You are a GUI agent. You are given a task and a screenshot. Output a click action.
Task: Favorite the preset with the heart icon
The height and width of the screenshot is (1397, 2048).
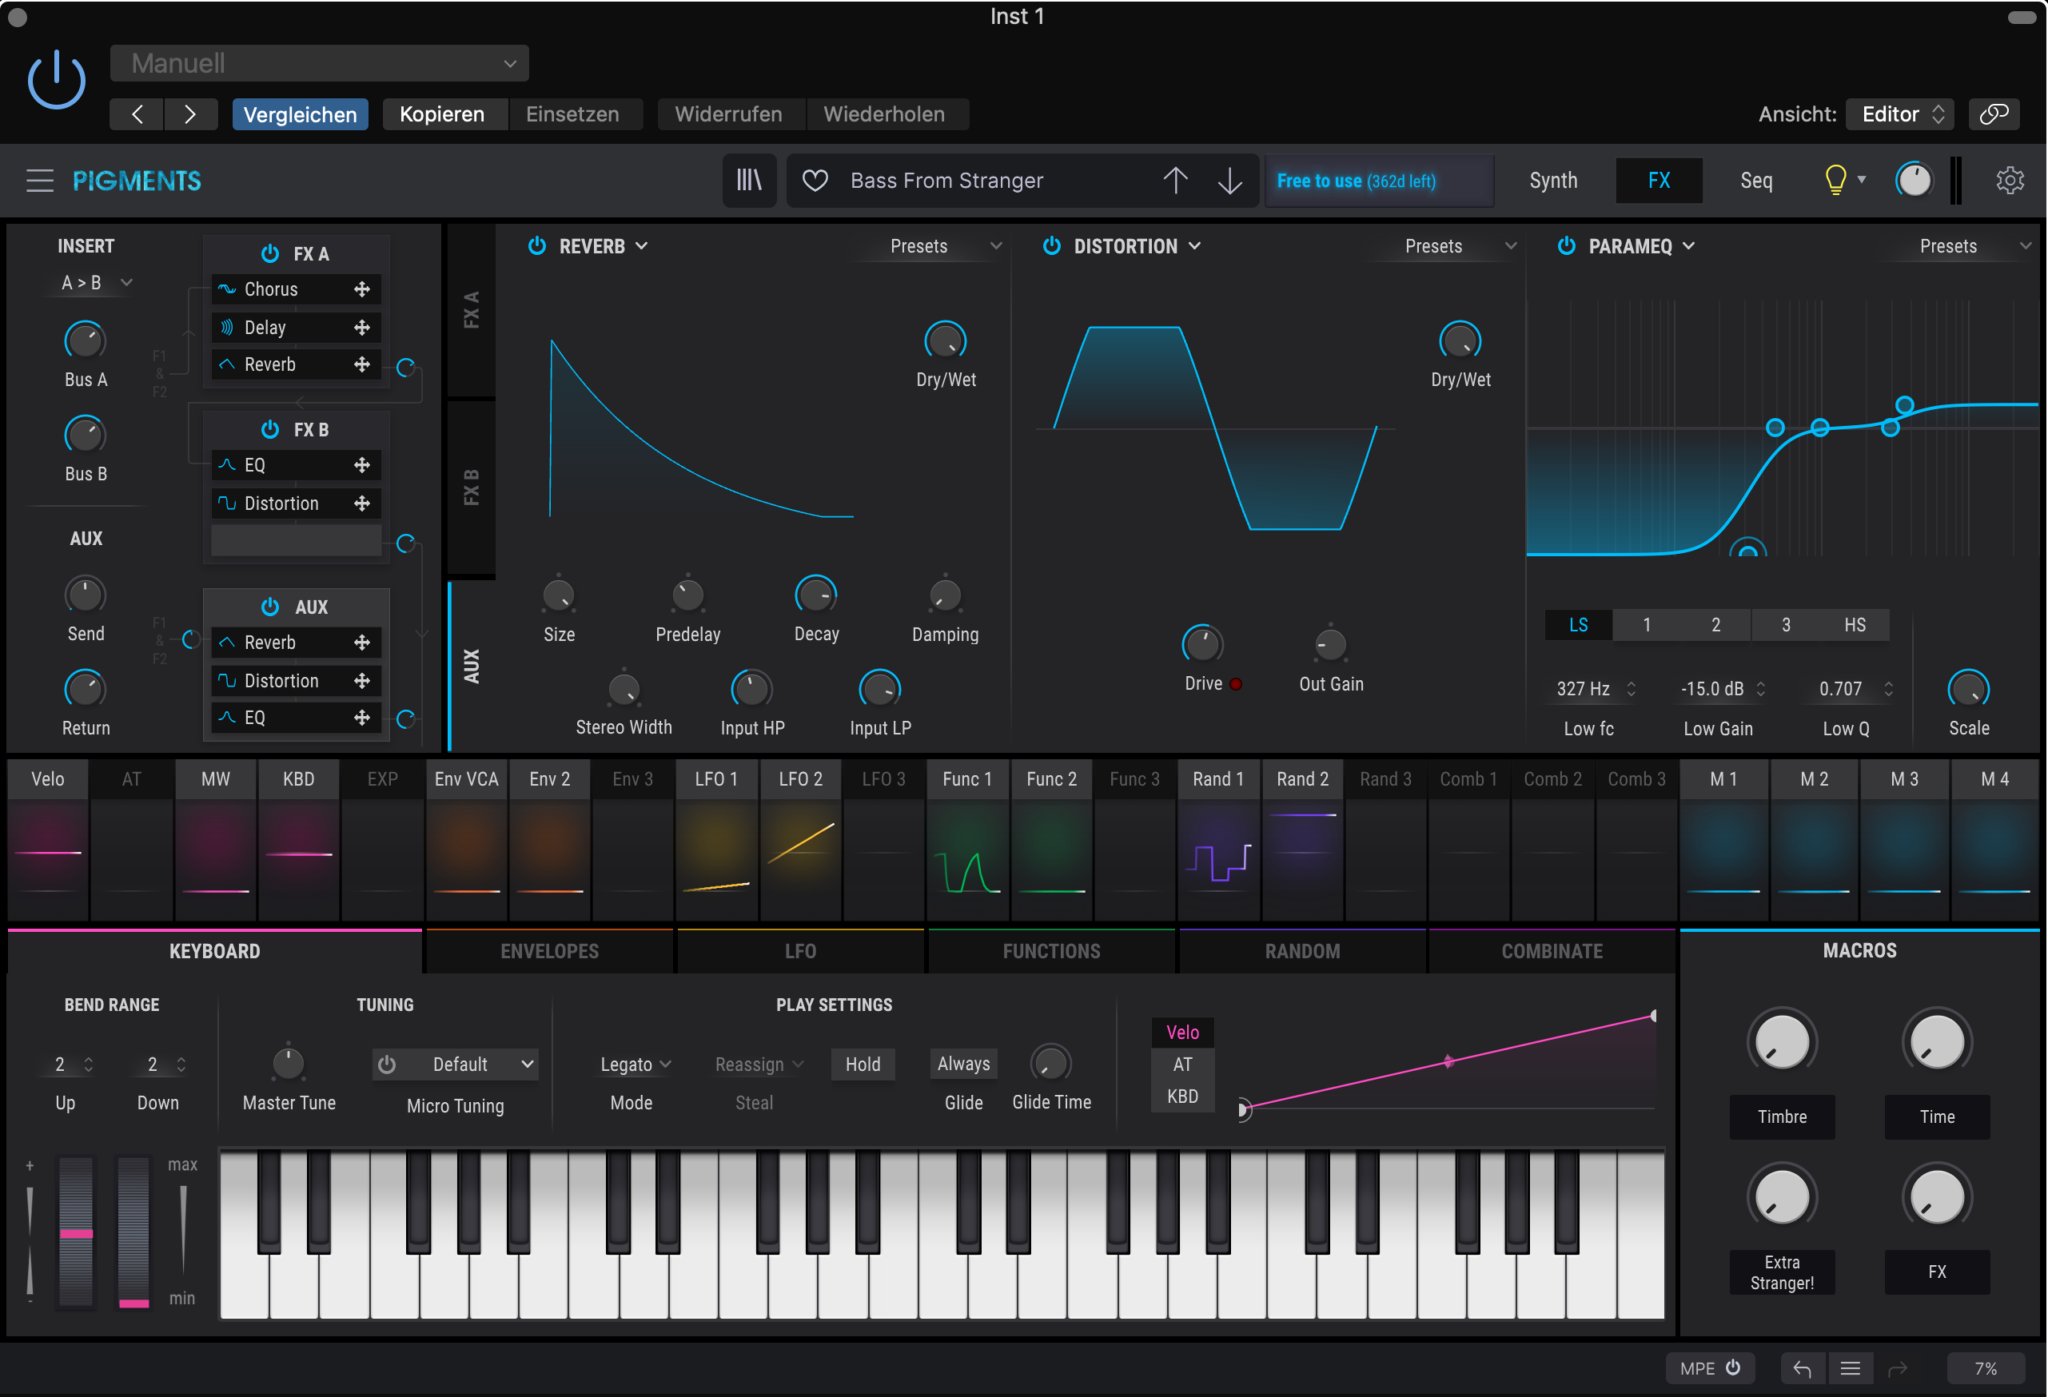pyautogui.click(x=815, y=181)
